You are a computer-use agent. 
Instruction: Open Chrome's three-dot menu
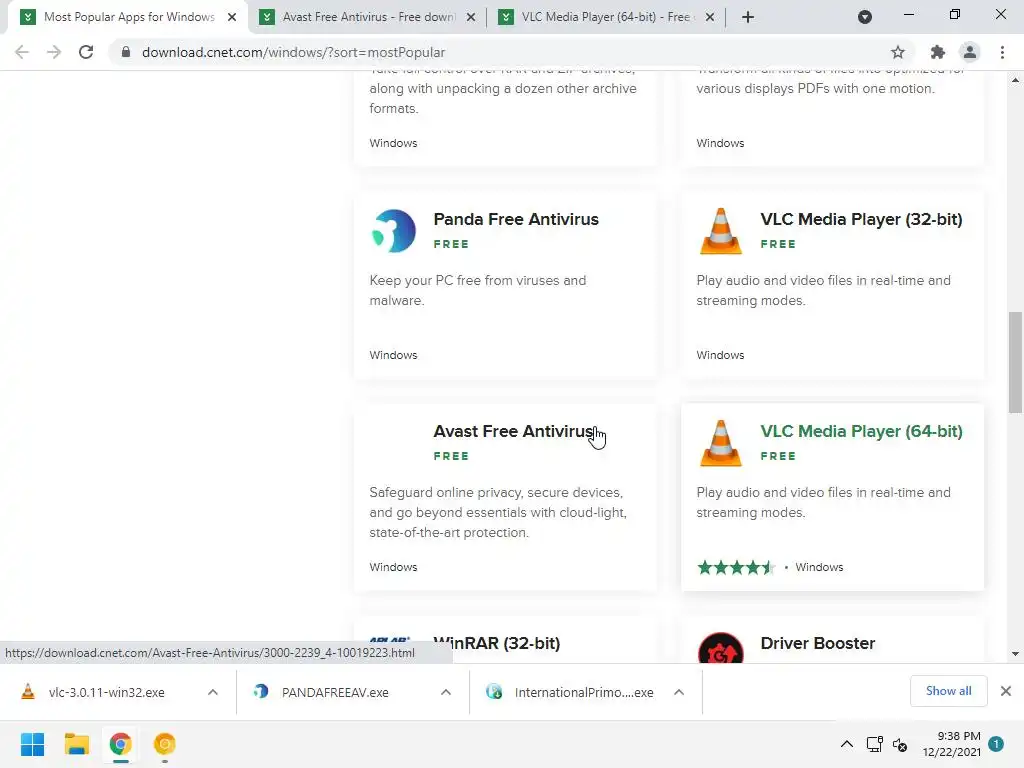tap(1002, 52)
